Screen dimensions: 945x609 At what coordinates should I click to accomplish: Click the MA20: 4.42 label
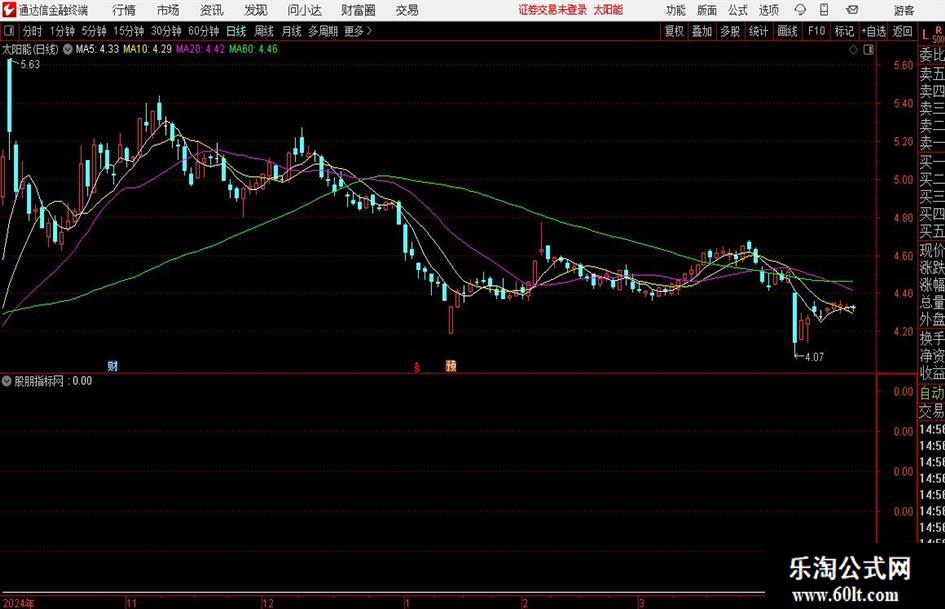(200, 49)
